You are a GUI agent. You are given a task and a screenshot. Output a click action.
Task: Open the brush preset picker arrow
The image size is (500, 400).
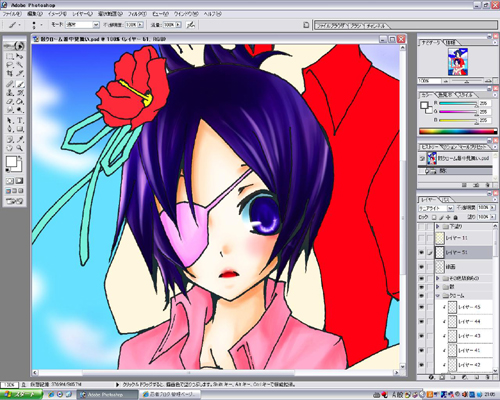[42, 25]
